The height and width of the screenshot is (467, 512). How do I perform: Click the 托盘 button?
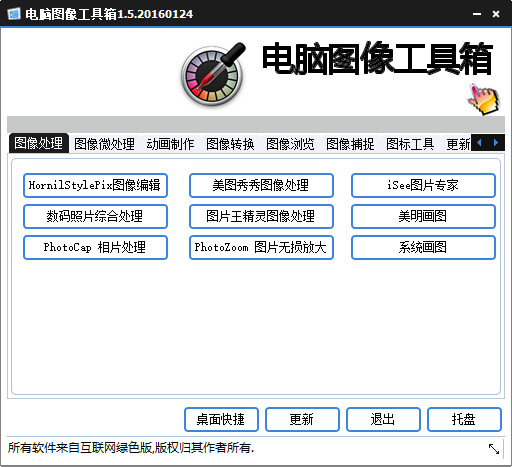click(464, 419)
